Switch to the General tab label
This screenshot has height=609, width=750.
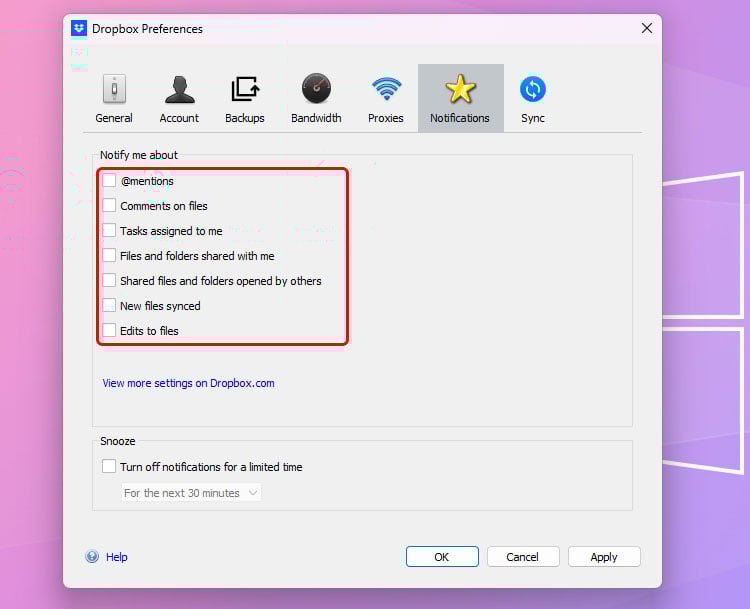click(114, 118)
